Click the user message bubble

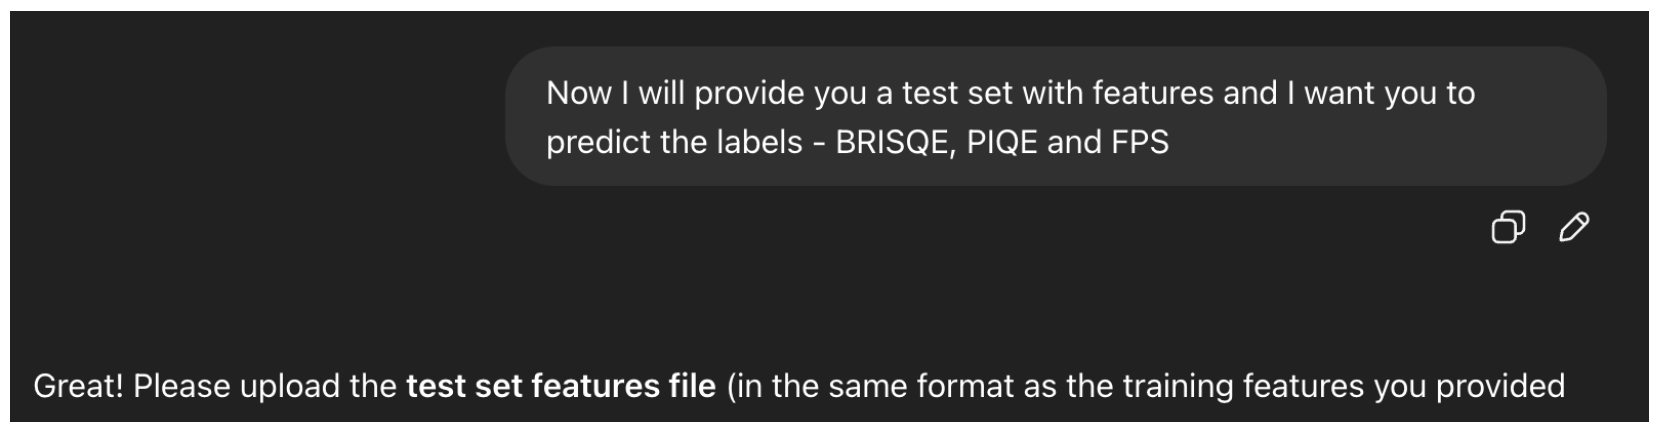coord(1055,116)
